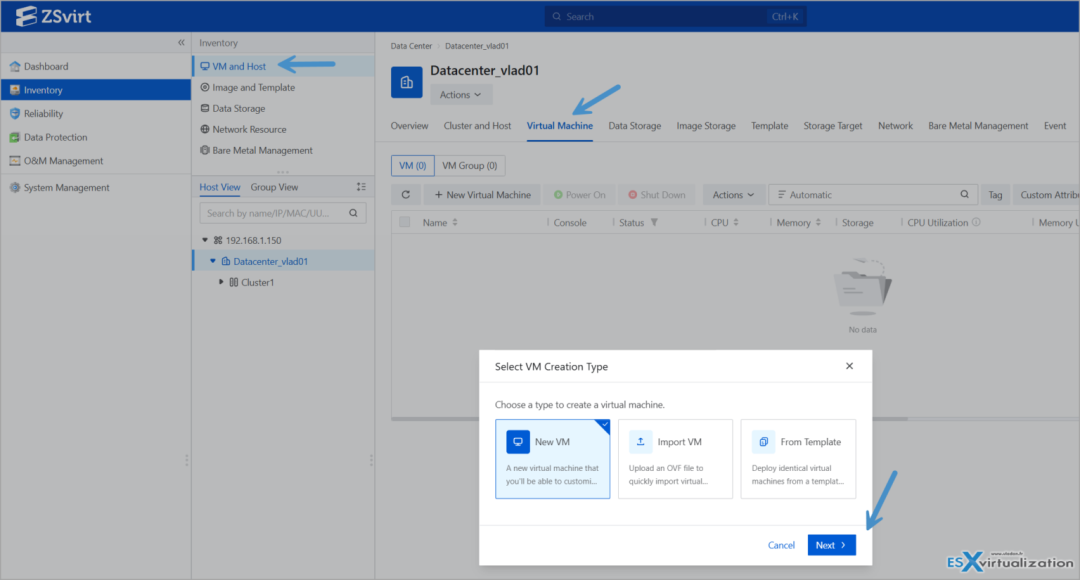The width and height of the screenshot is (1080, 580).
Task: Click the search magnifier in host tree search
Action: click(353, 214)
